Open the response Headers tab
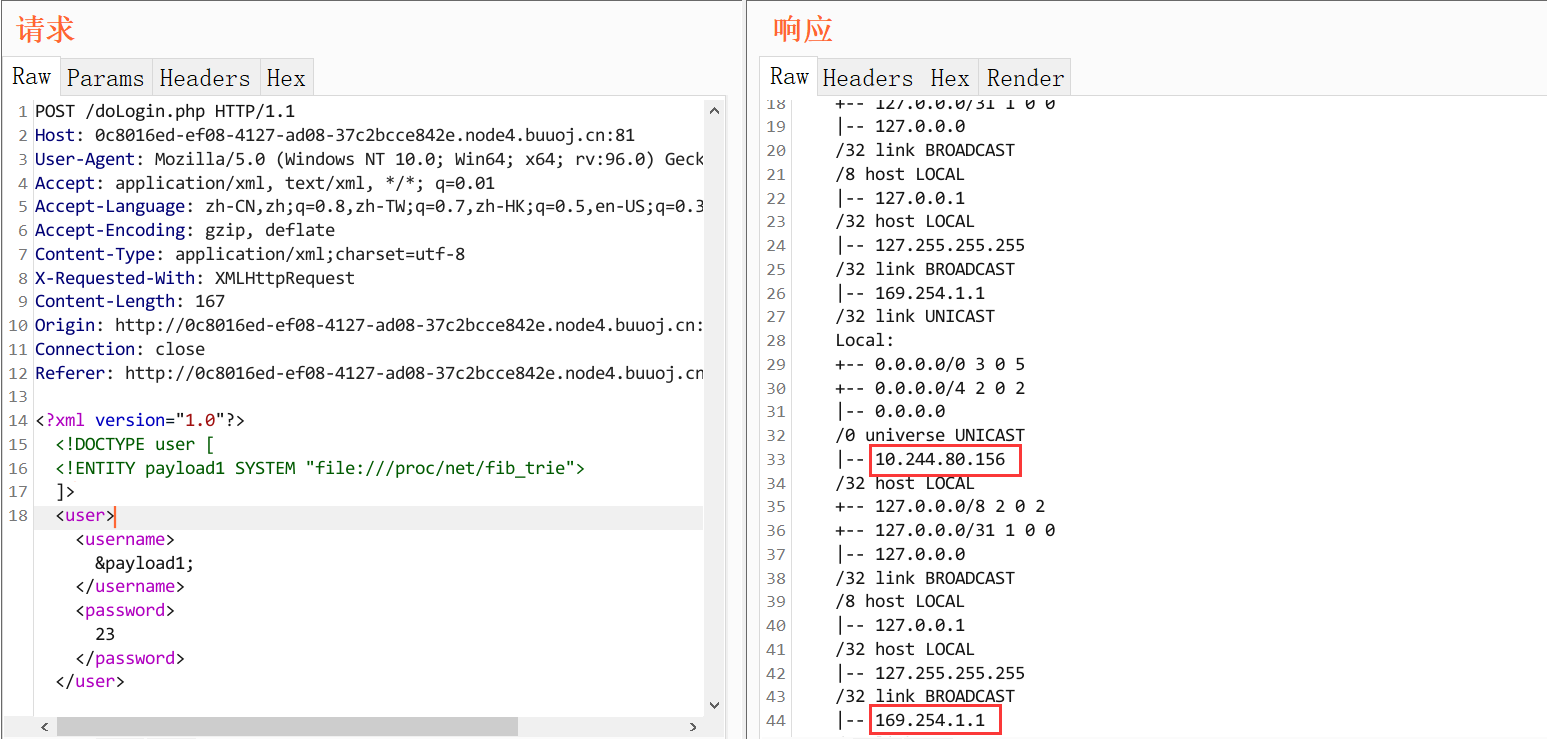 click(868, 78)
